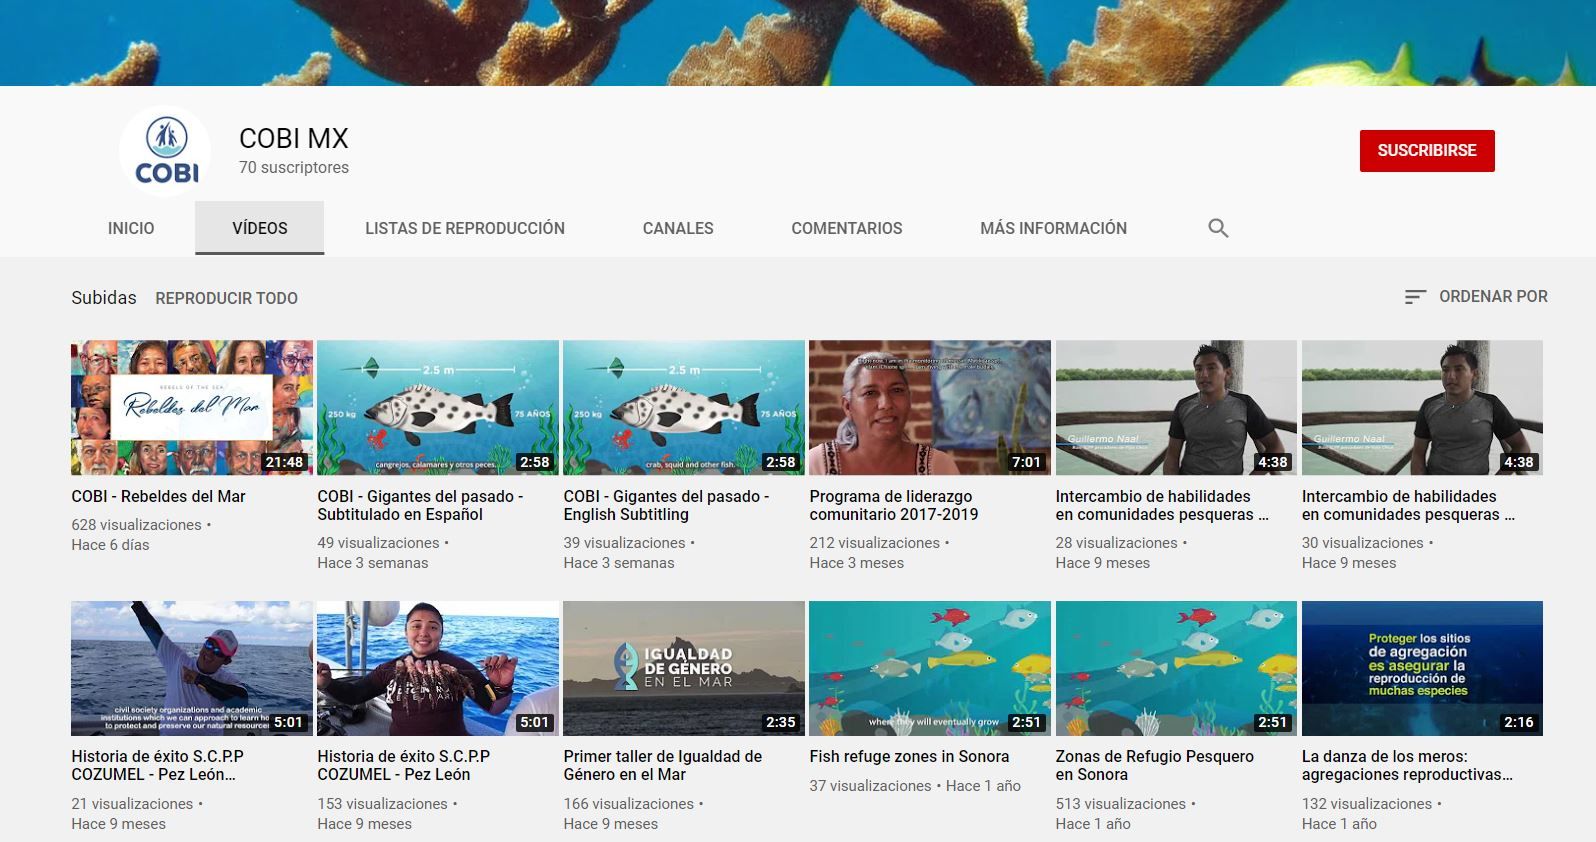Open the Ordenar Por sort dropdown
1596x842 pixels.
(1476, 297)
